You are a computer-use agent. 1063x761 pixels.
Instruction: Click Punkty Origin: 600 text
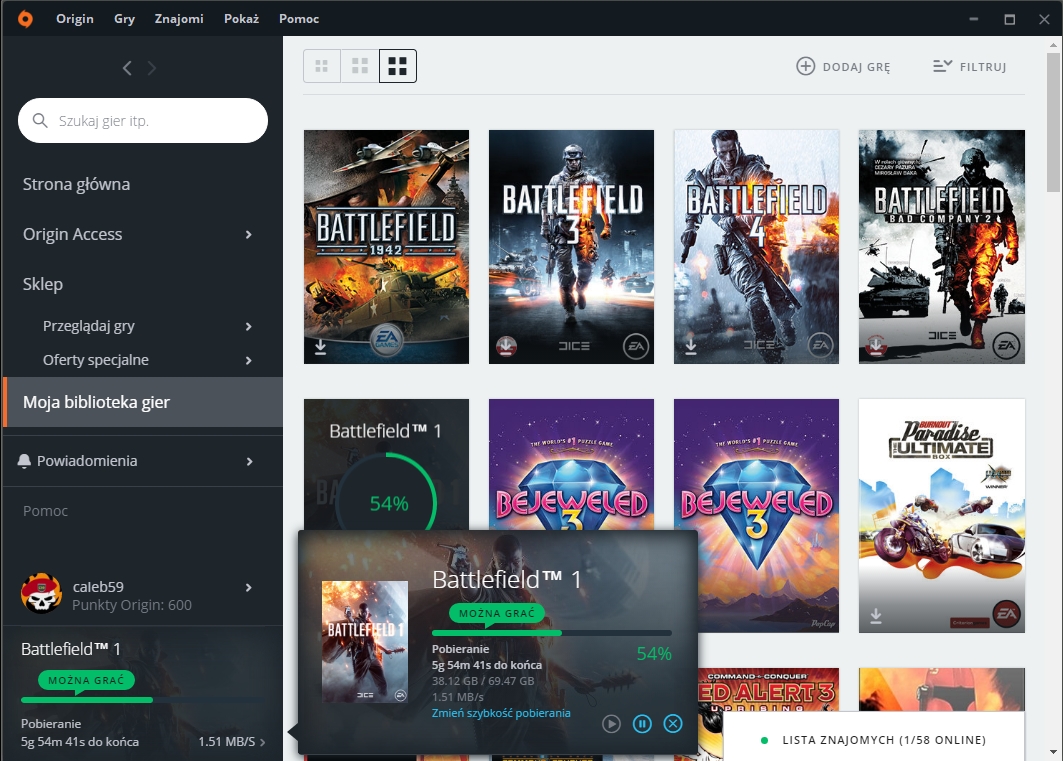pyautogui.click(x=132, y=605)
